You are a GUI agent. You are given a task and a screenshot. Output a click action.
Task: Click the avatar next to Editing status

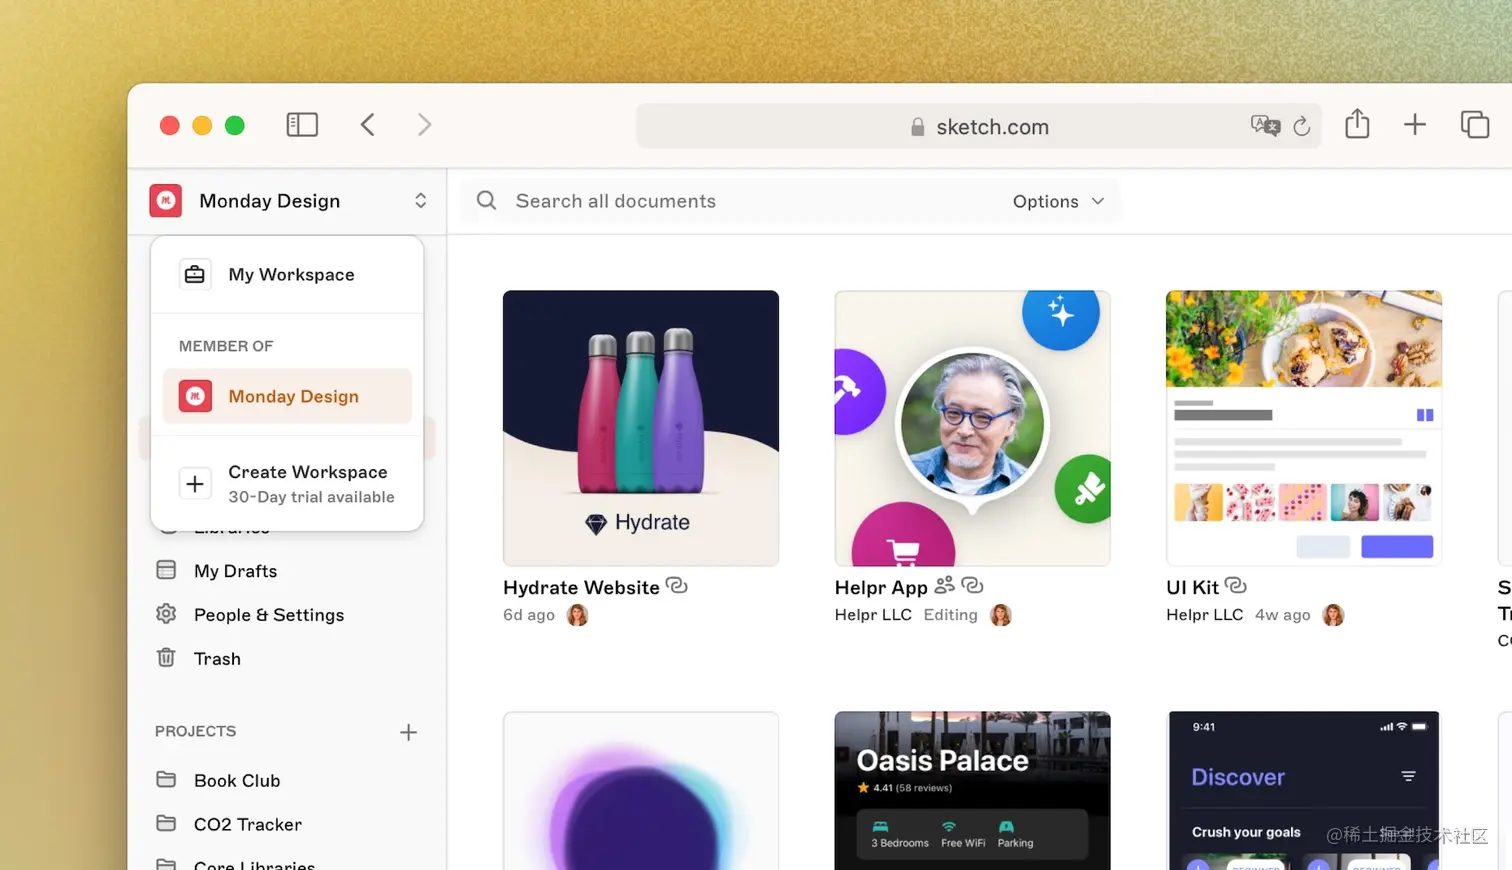point(1001,615)
